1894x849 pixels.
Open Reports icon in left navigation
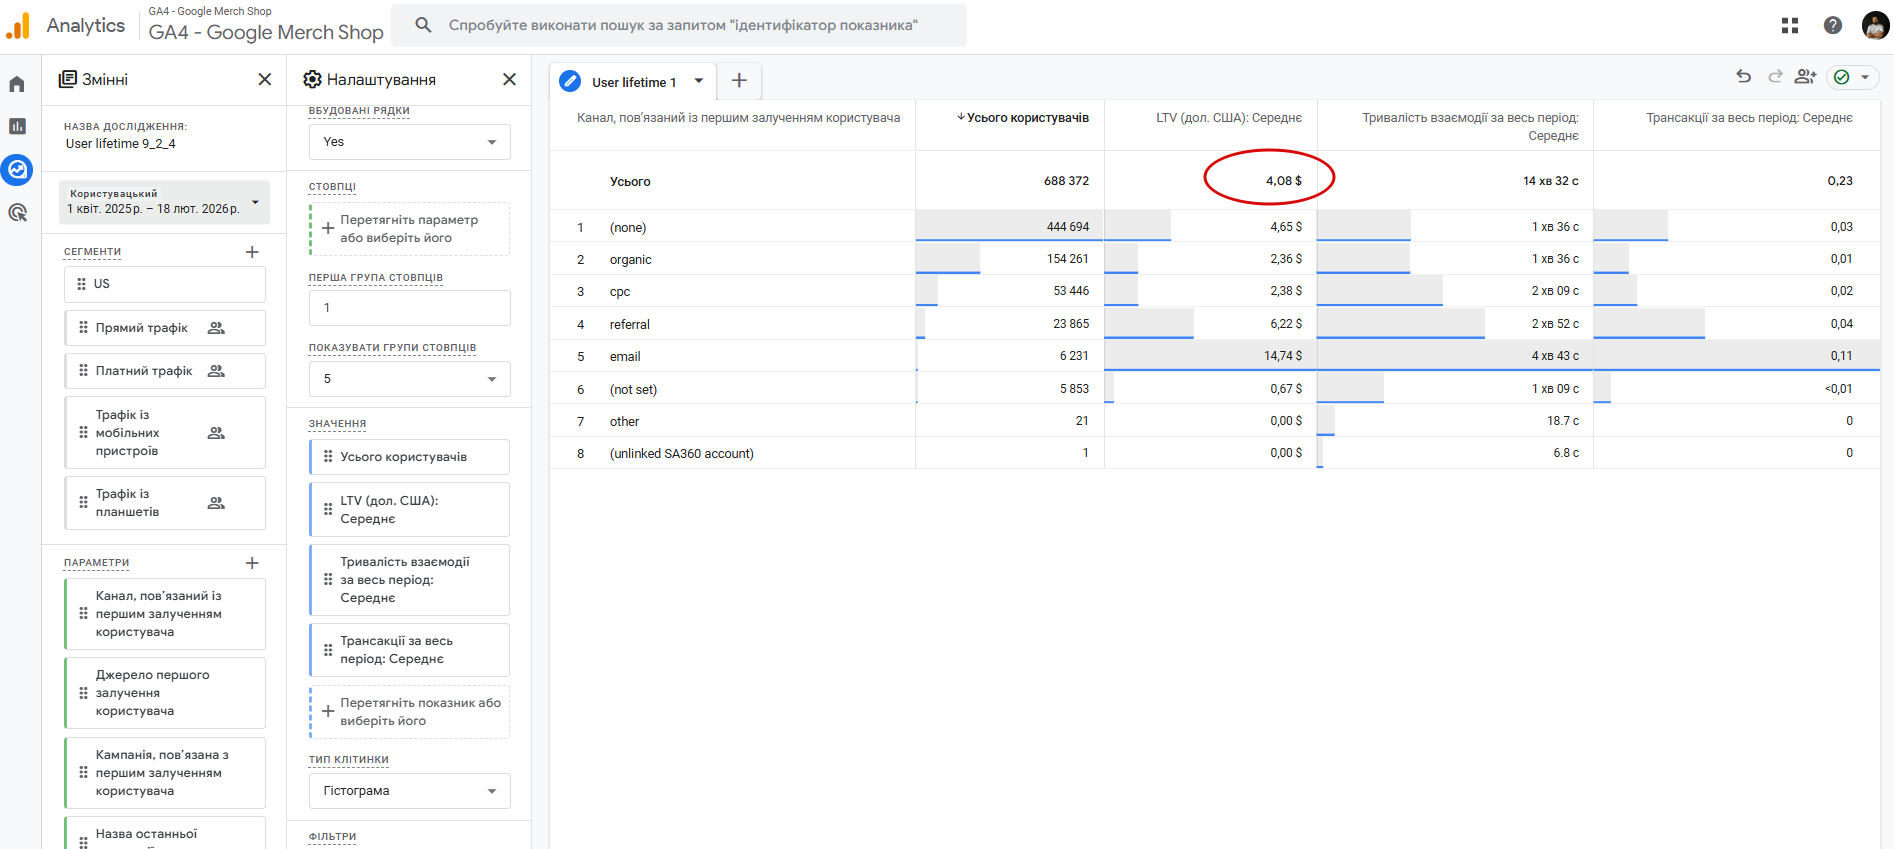click(x=17, y=126)
